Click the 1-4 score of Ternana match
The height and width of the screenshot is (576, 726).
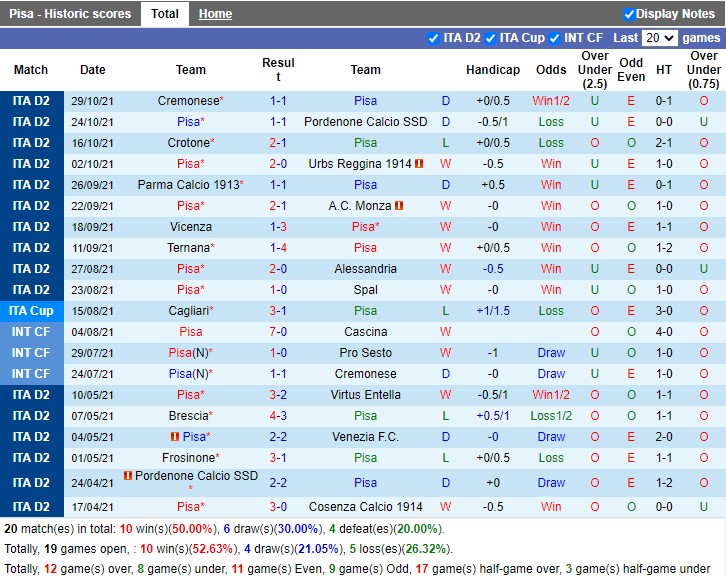click(x=278, y=248)
